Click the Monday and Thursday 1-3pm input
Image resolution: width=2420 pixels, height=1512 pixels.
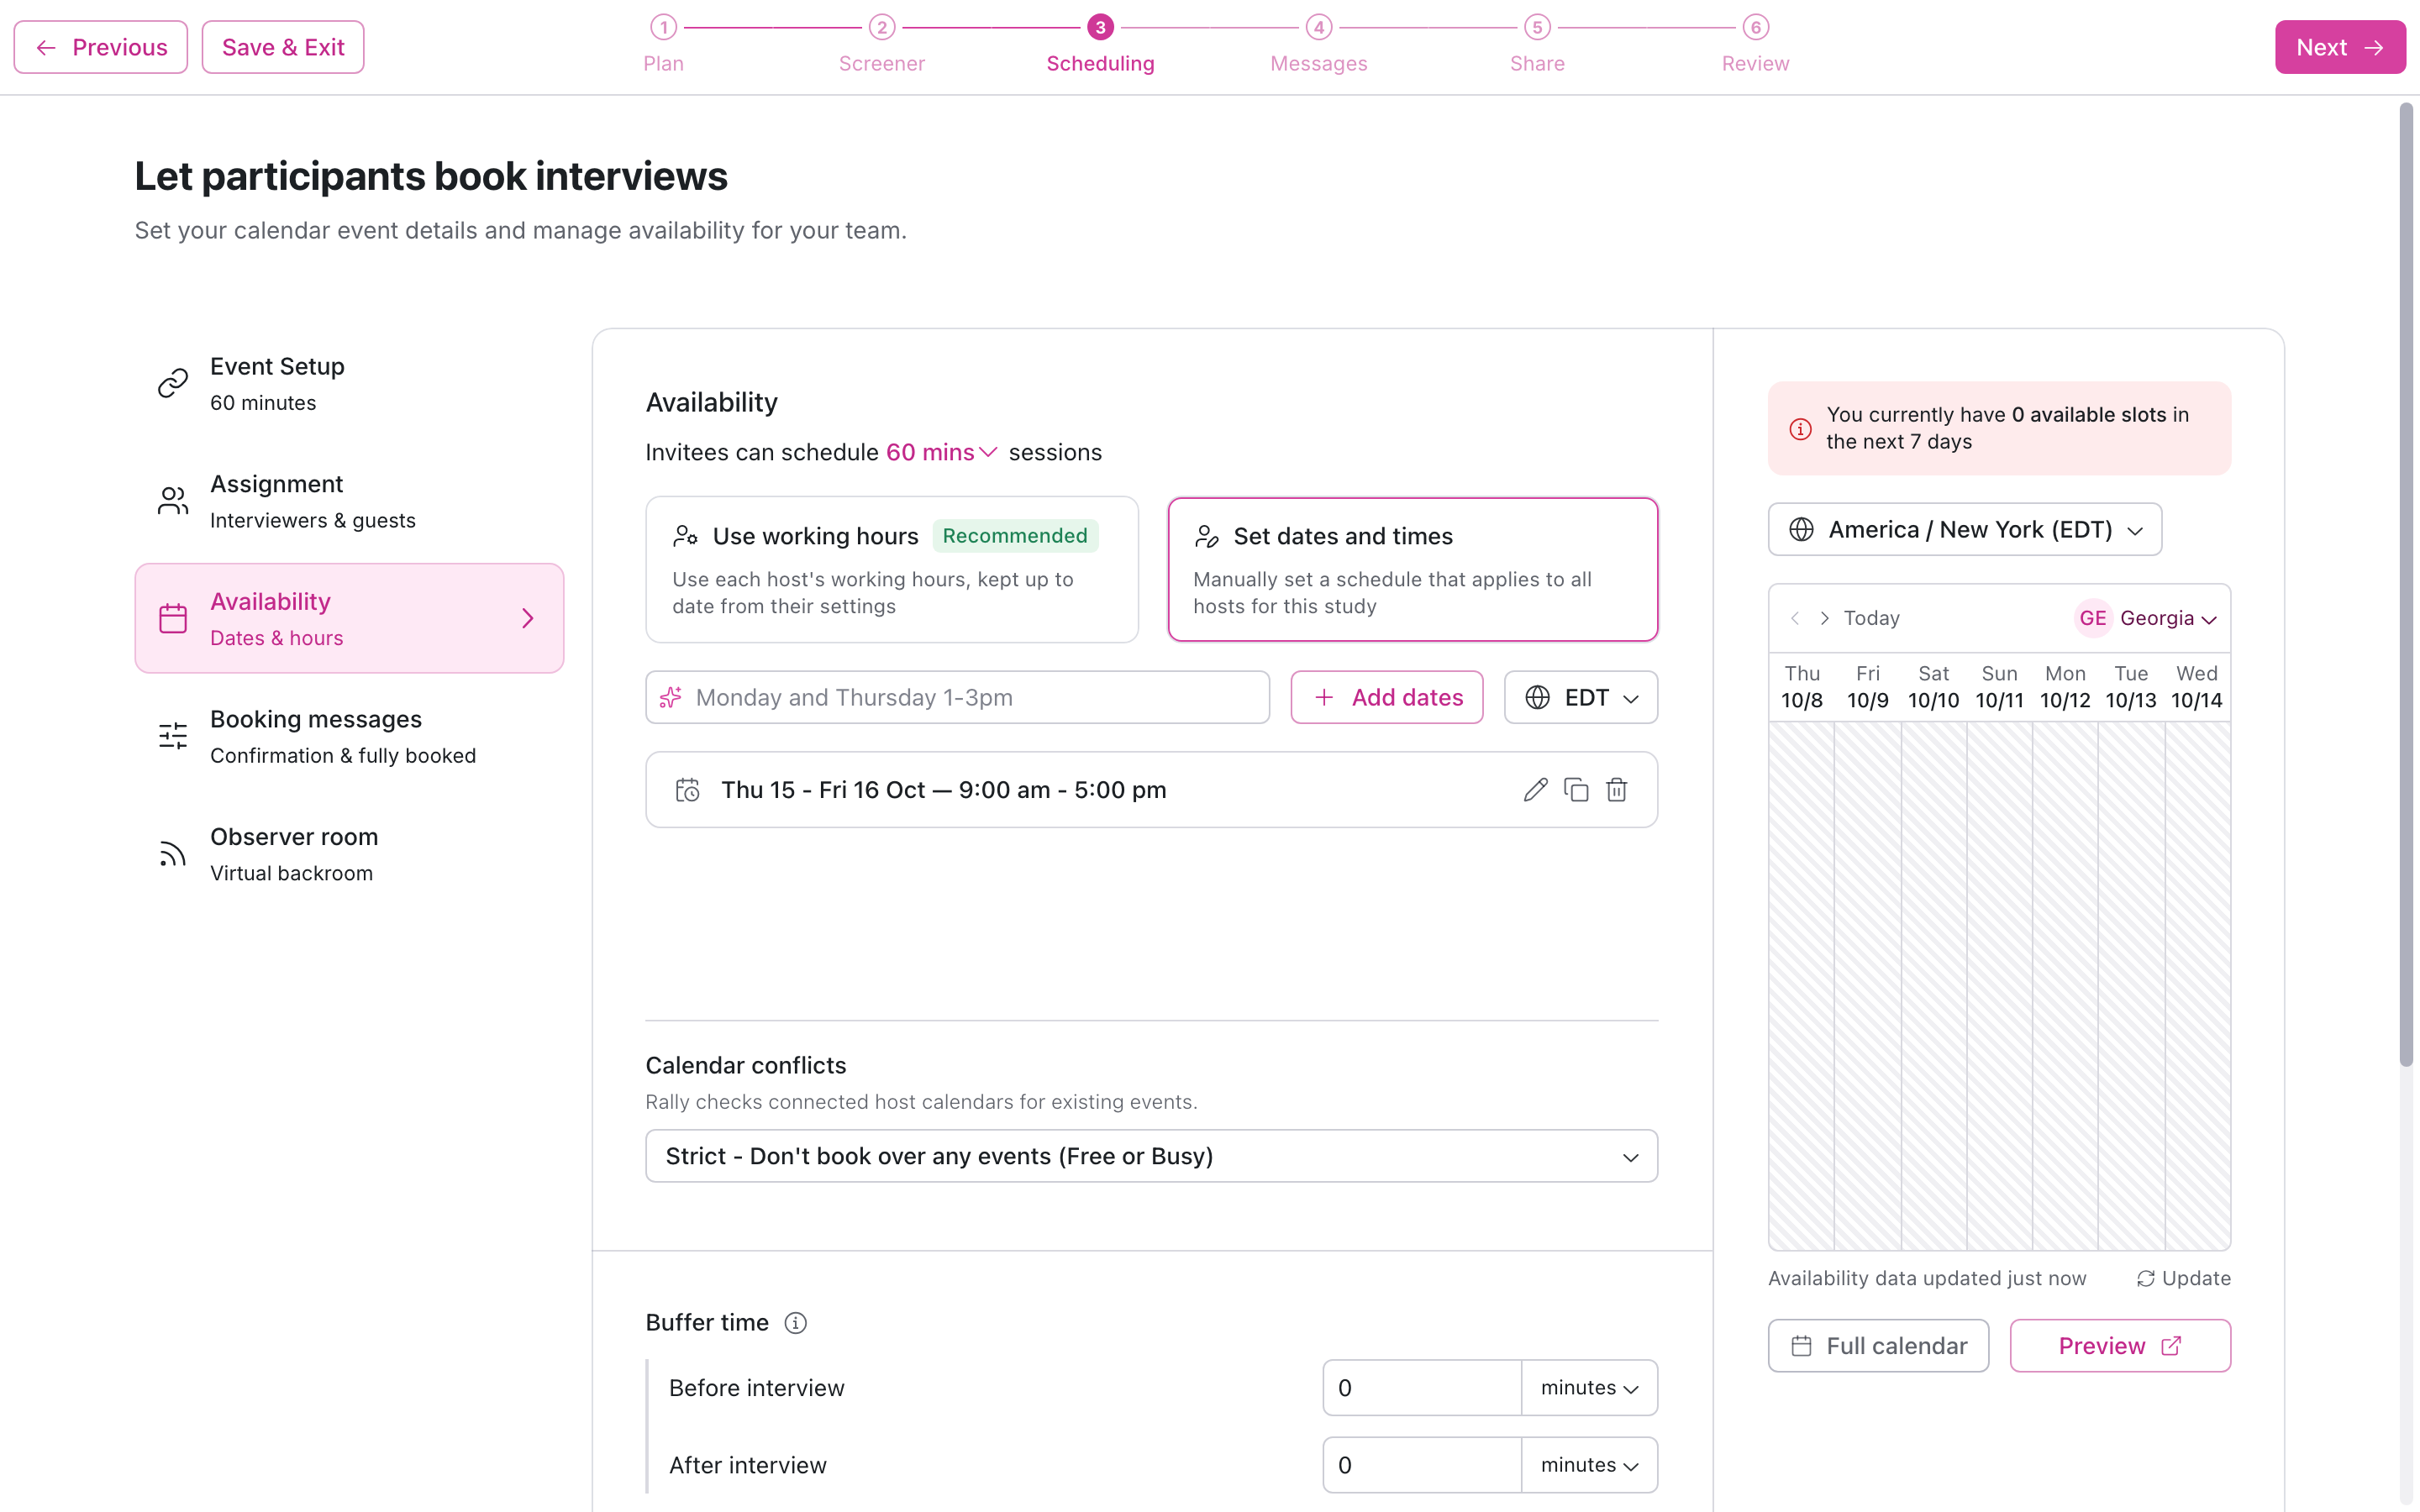point(958,697)
